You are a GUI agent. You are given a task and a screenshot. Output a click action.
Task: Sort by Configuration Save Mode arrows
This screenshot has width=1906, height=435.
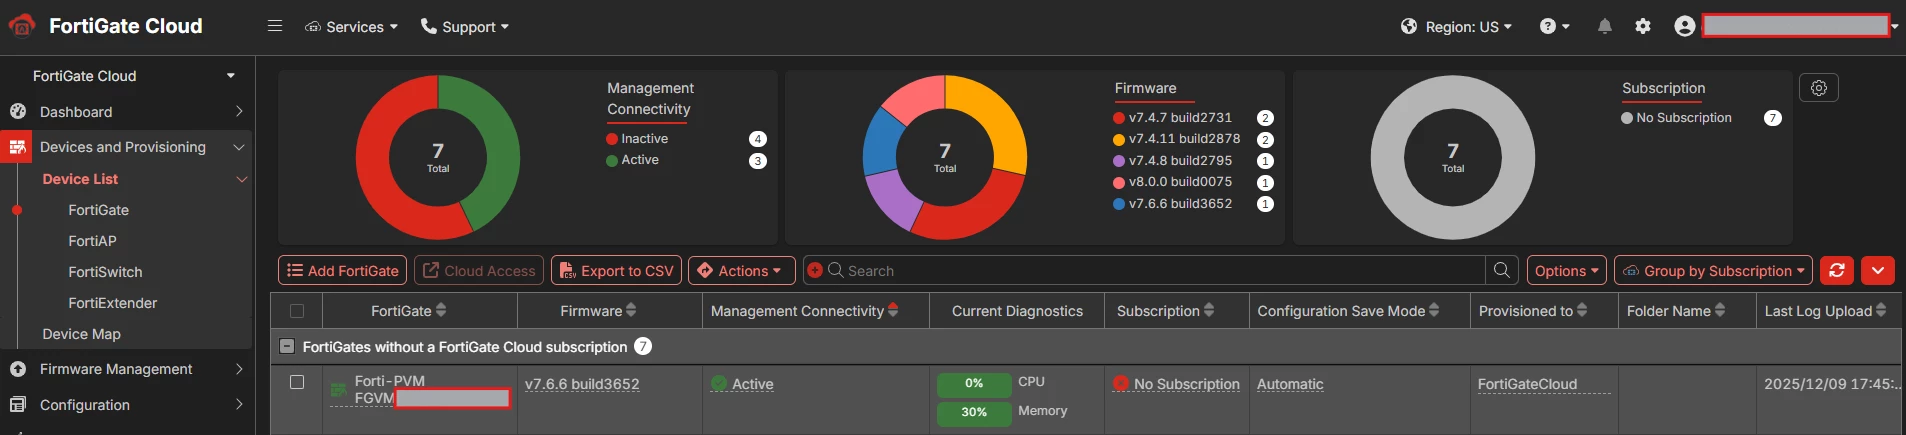(1434, 310)
